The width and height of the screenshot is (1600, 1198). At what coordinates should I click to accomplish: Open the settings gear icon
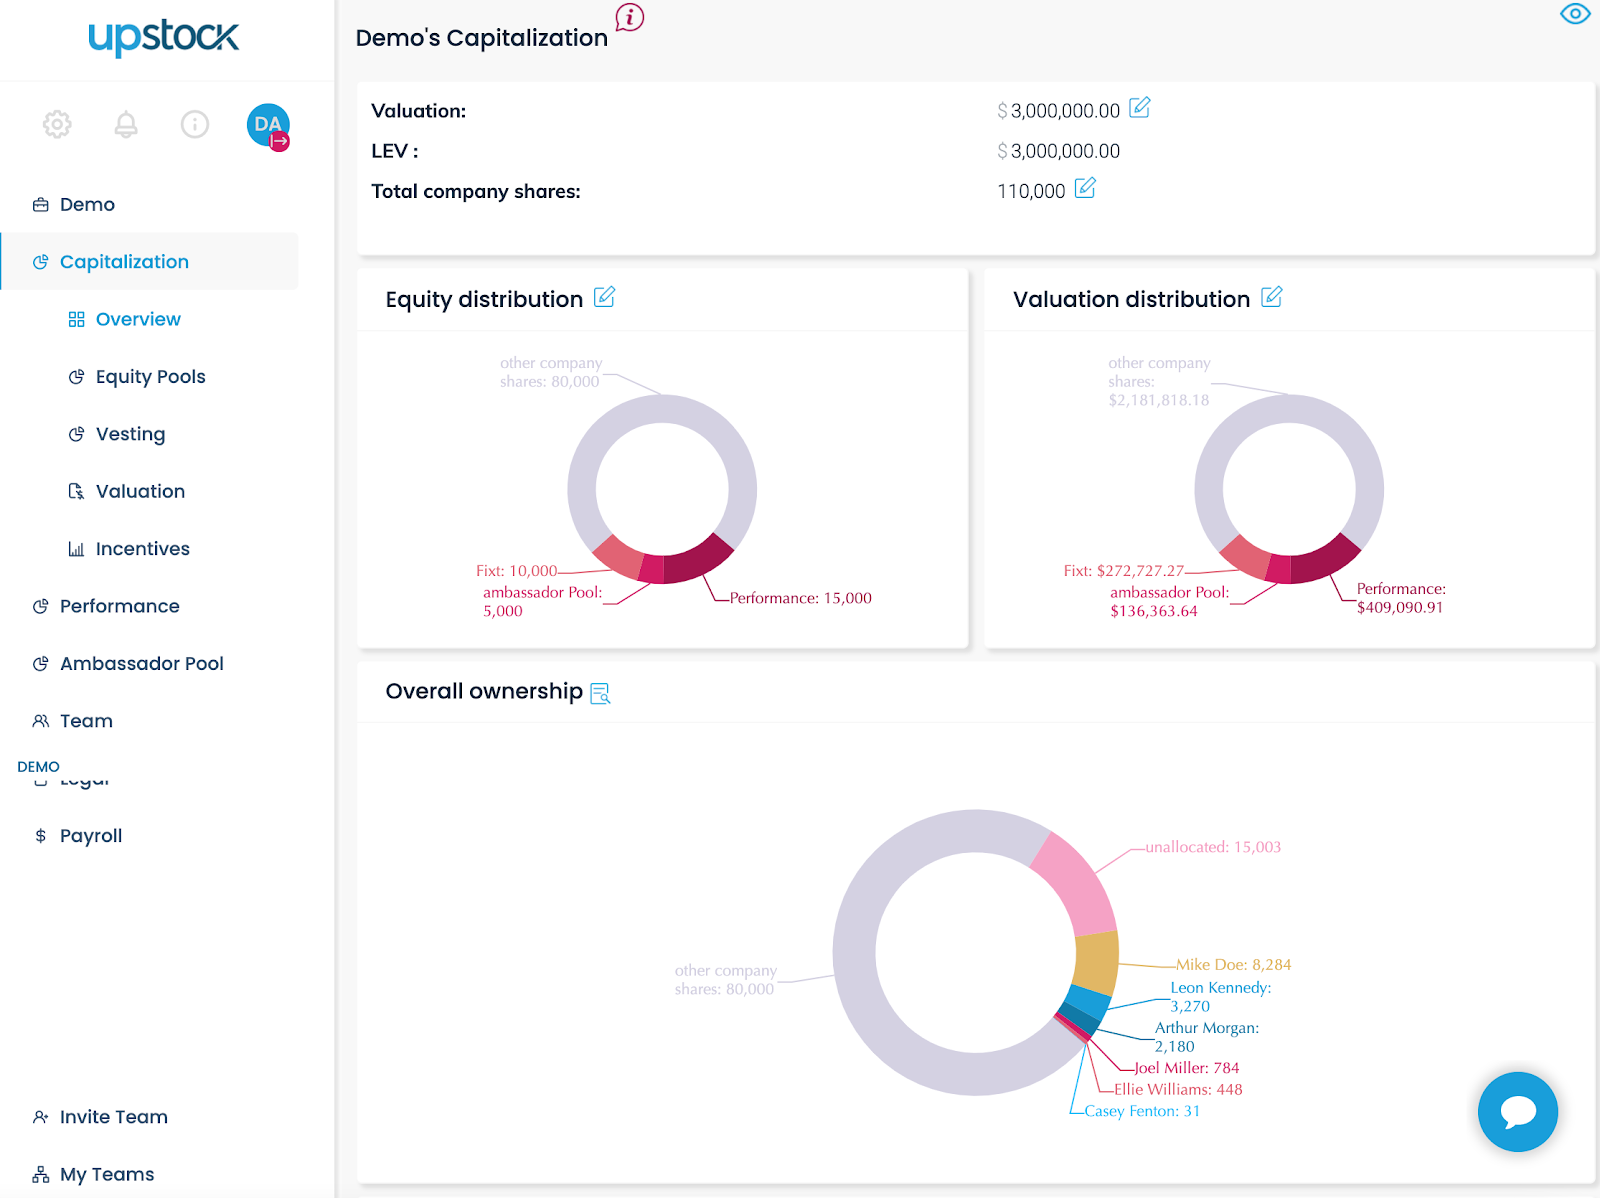click(57, 124)
